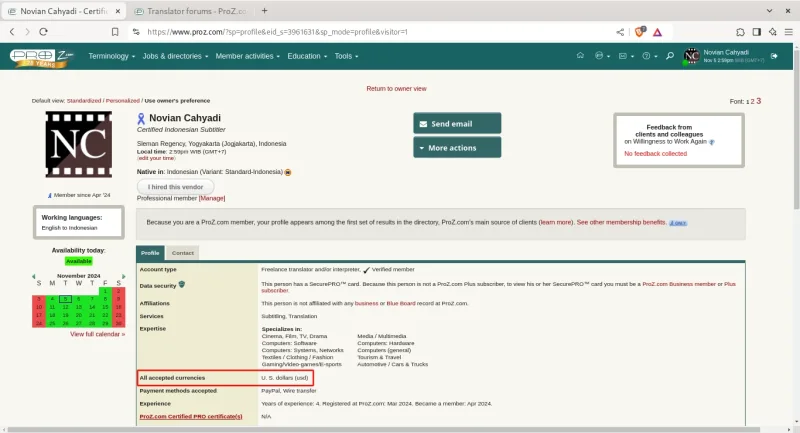Set font size to 3
Viewport: 800px width, 433px height.
click(x=759, y=101)
